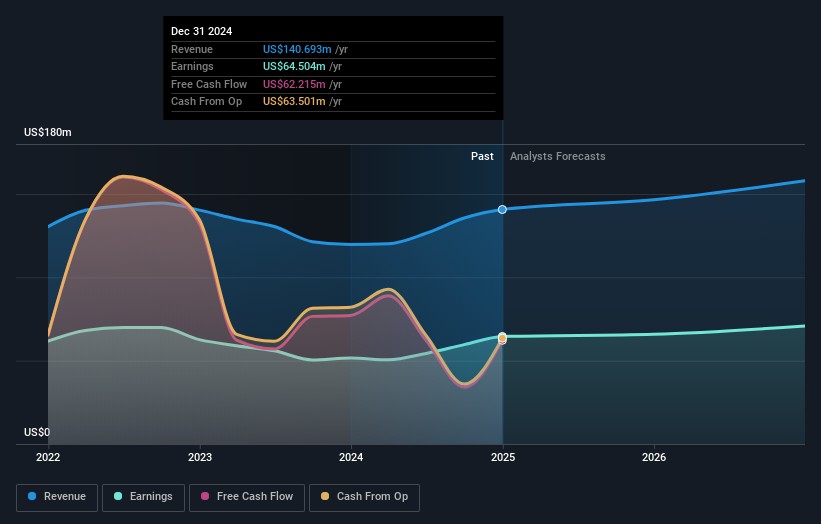Viewport: 821px width, 524px height.
Task: Click the 2023 x-axis label
Action: (200, 457)
